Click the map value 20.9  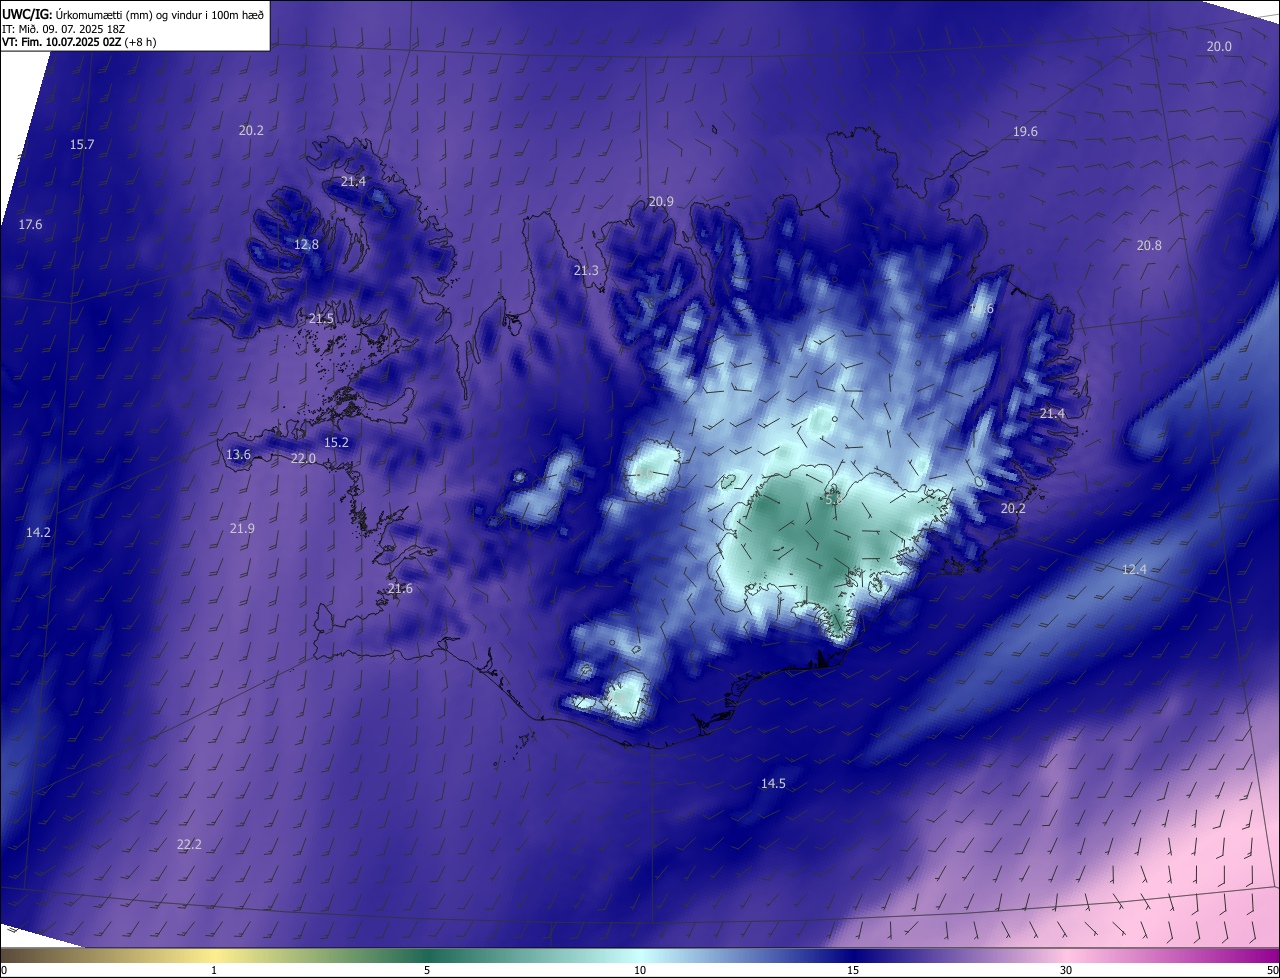(661, 202)
